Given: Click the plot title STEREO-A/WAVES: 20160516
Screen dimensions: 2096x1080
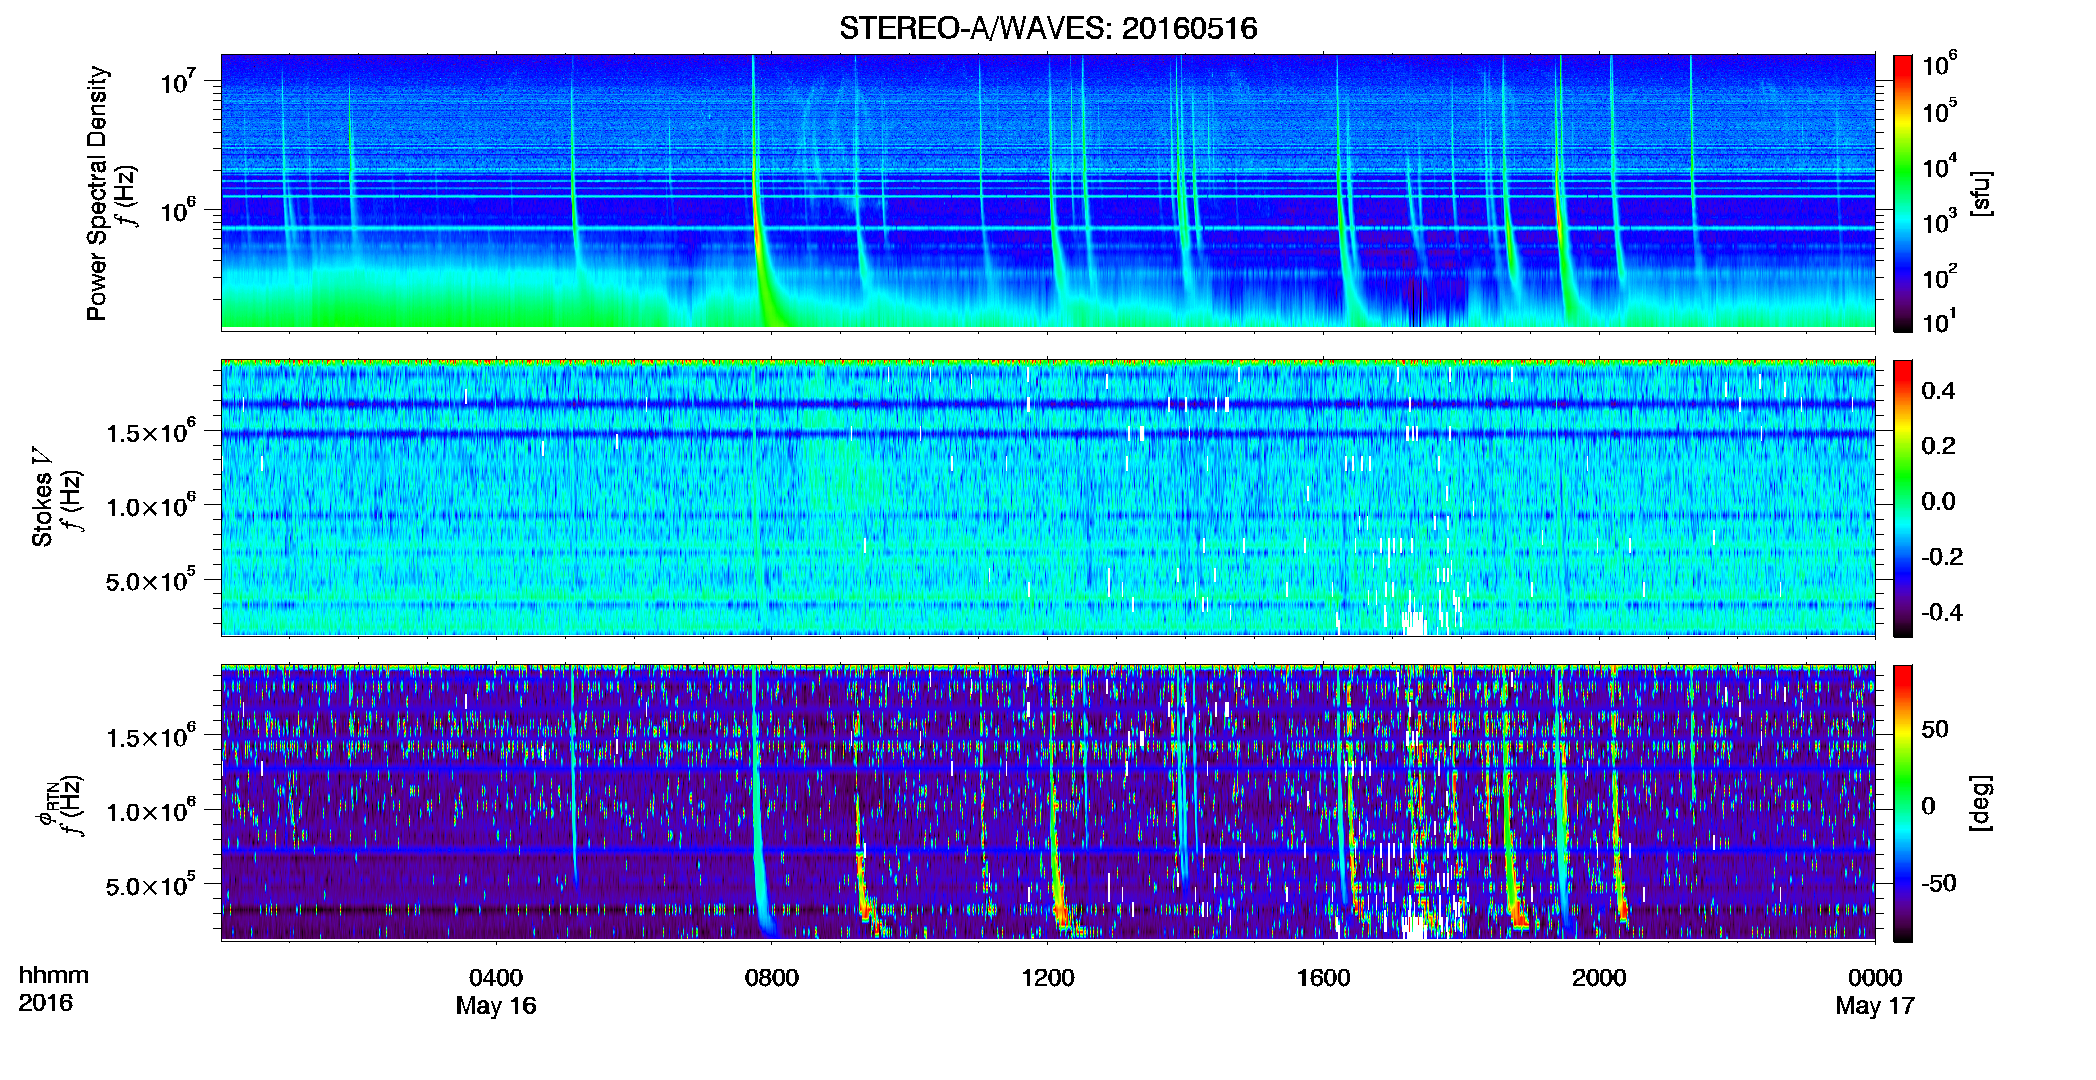Looking at the screenshot, I should pos(1048,28).
